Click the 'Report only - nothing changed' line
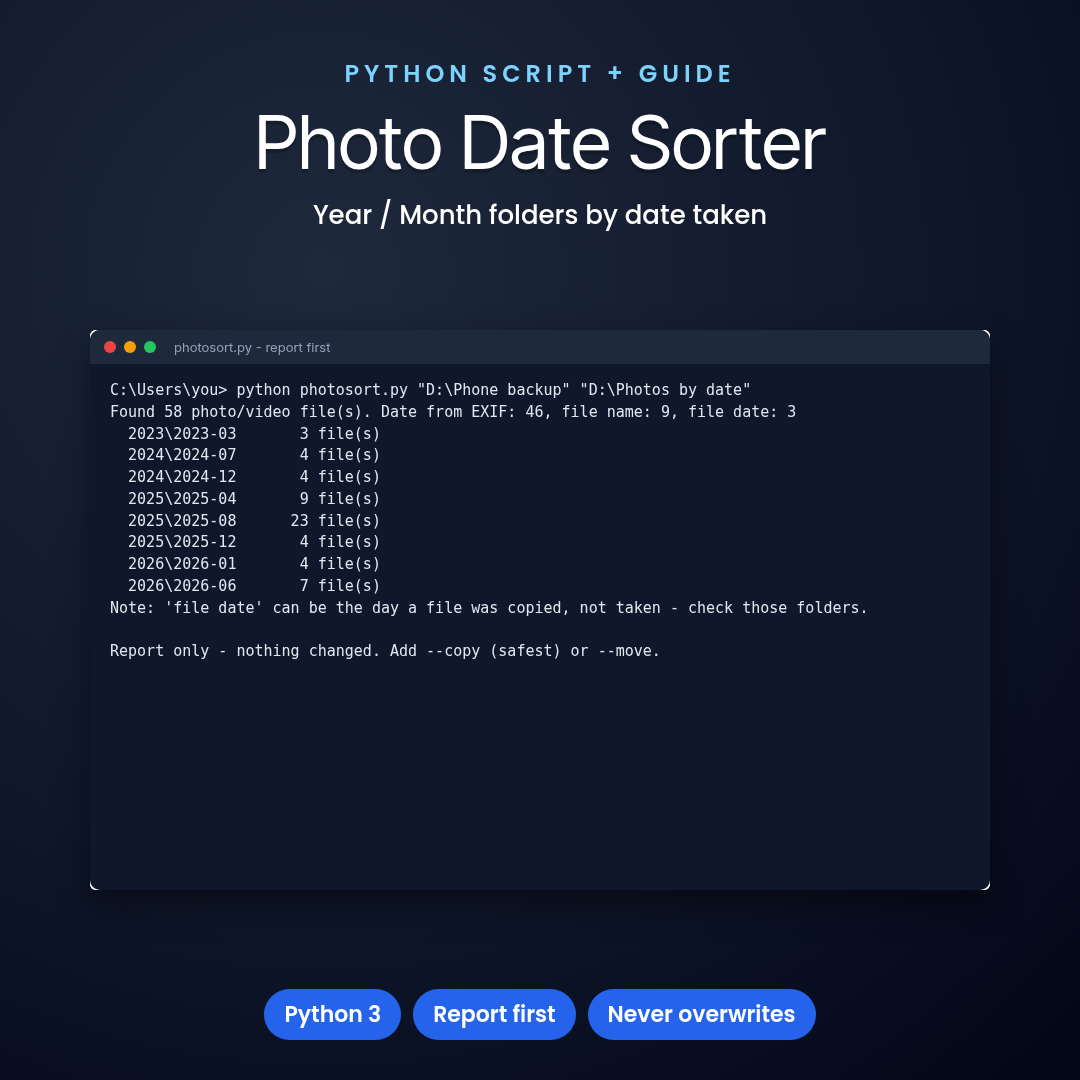This screenshot has width=1080, height=1080. (385, 652)
